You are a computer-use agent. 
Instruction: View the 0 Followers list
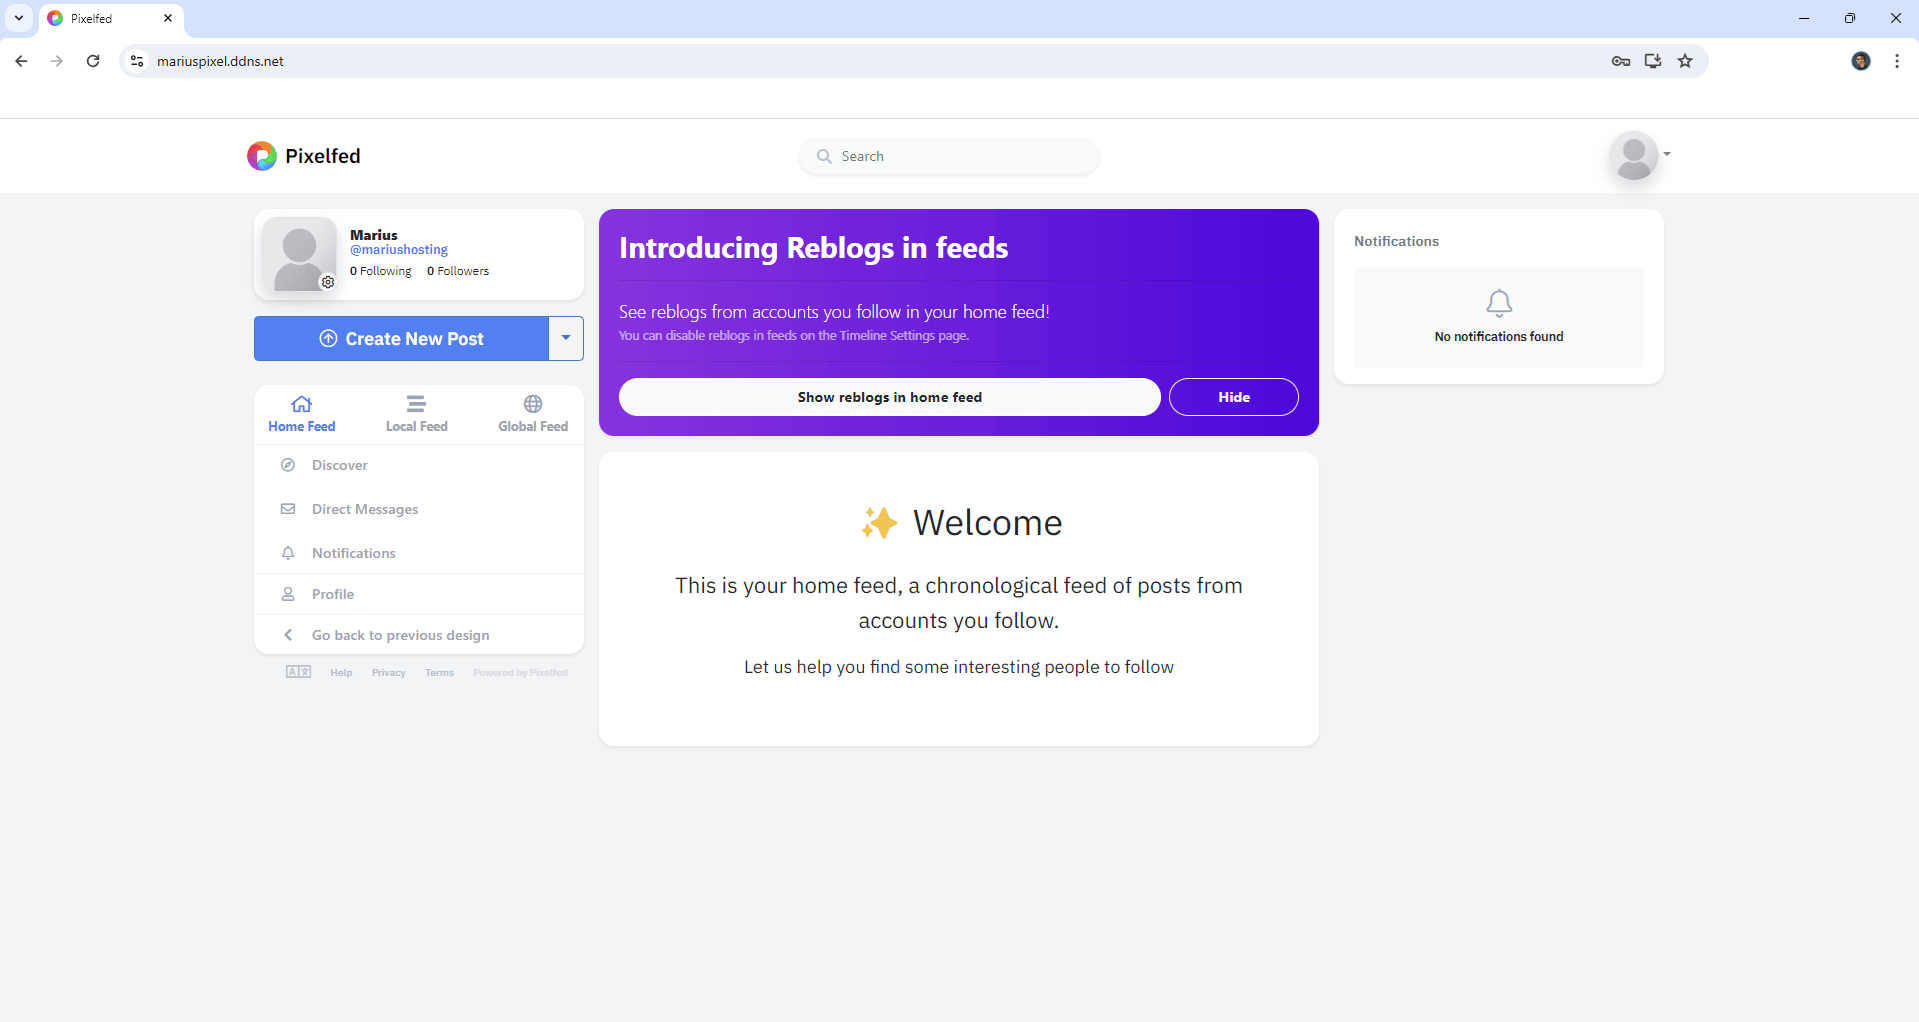click(x=458, y=271)
